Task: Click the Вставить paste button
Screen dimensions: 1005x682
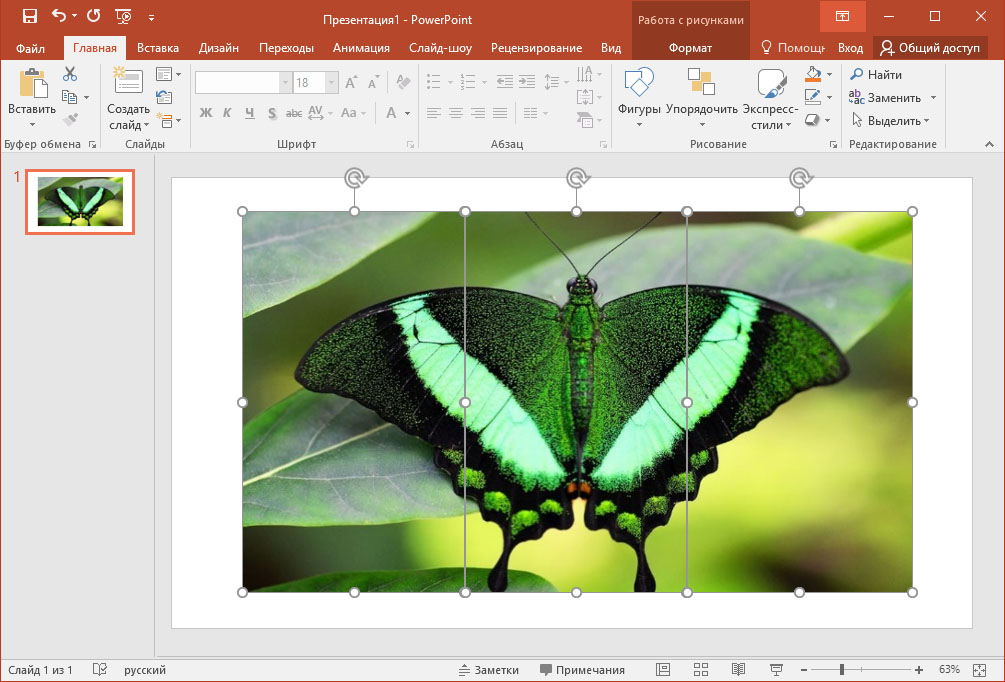Action: click(x=32, y=98)
